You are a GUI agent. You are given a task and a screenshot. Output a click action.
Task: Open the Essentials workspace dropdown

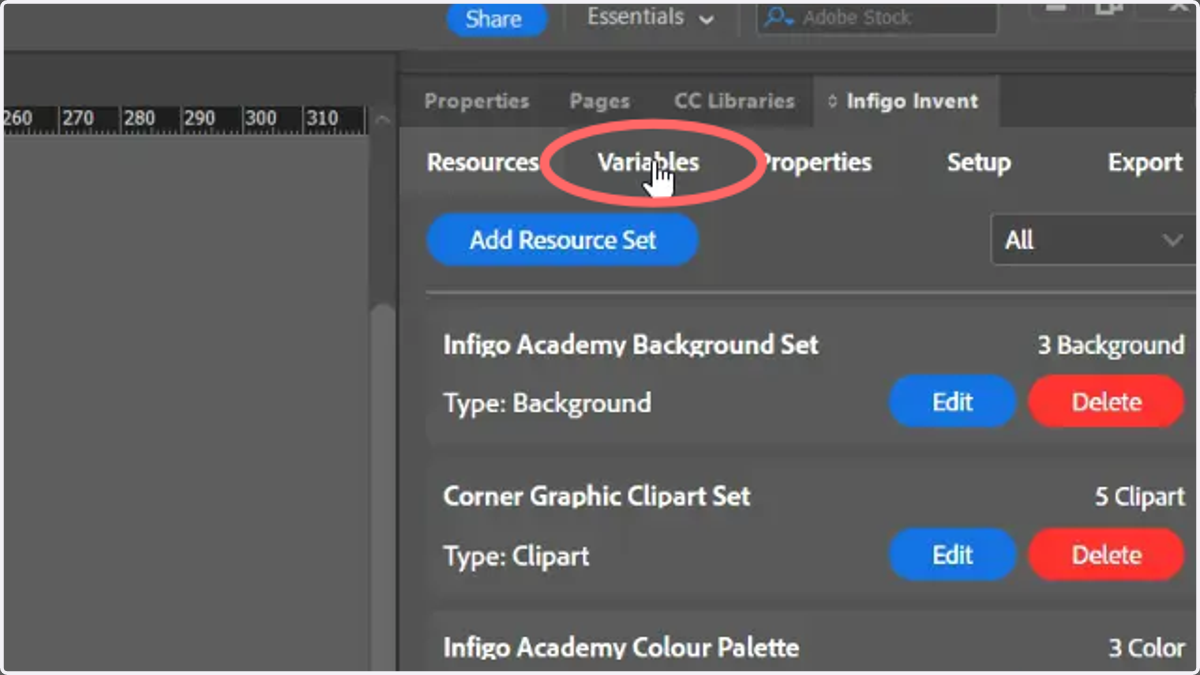(x=651, y=18)
